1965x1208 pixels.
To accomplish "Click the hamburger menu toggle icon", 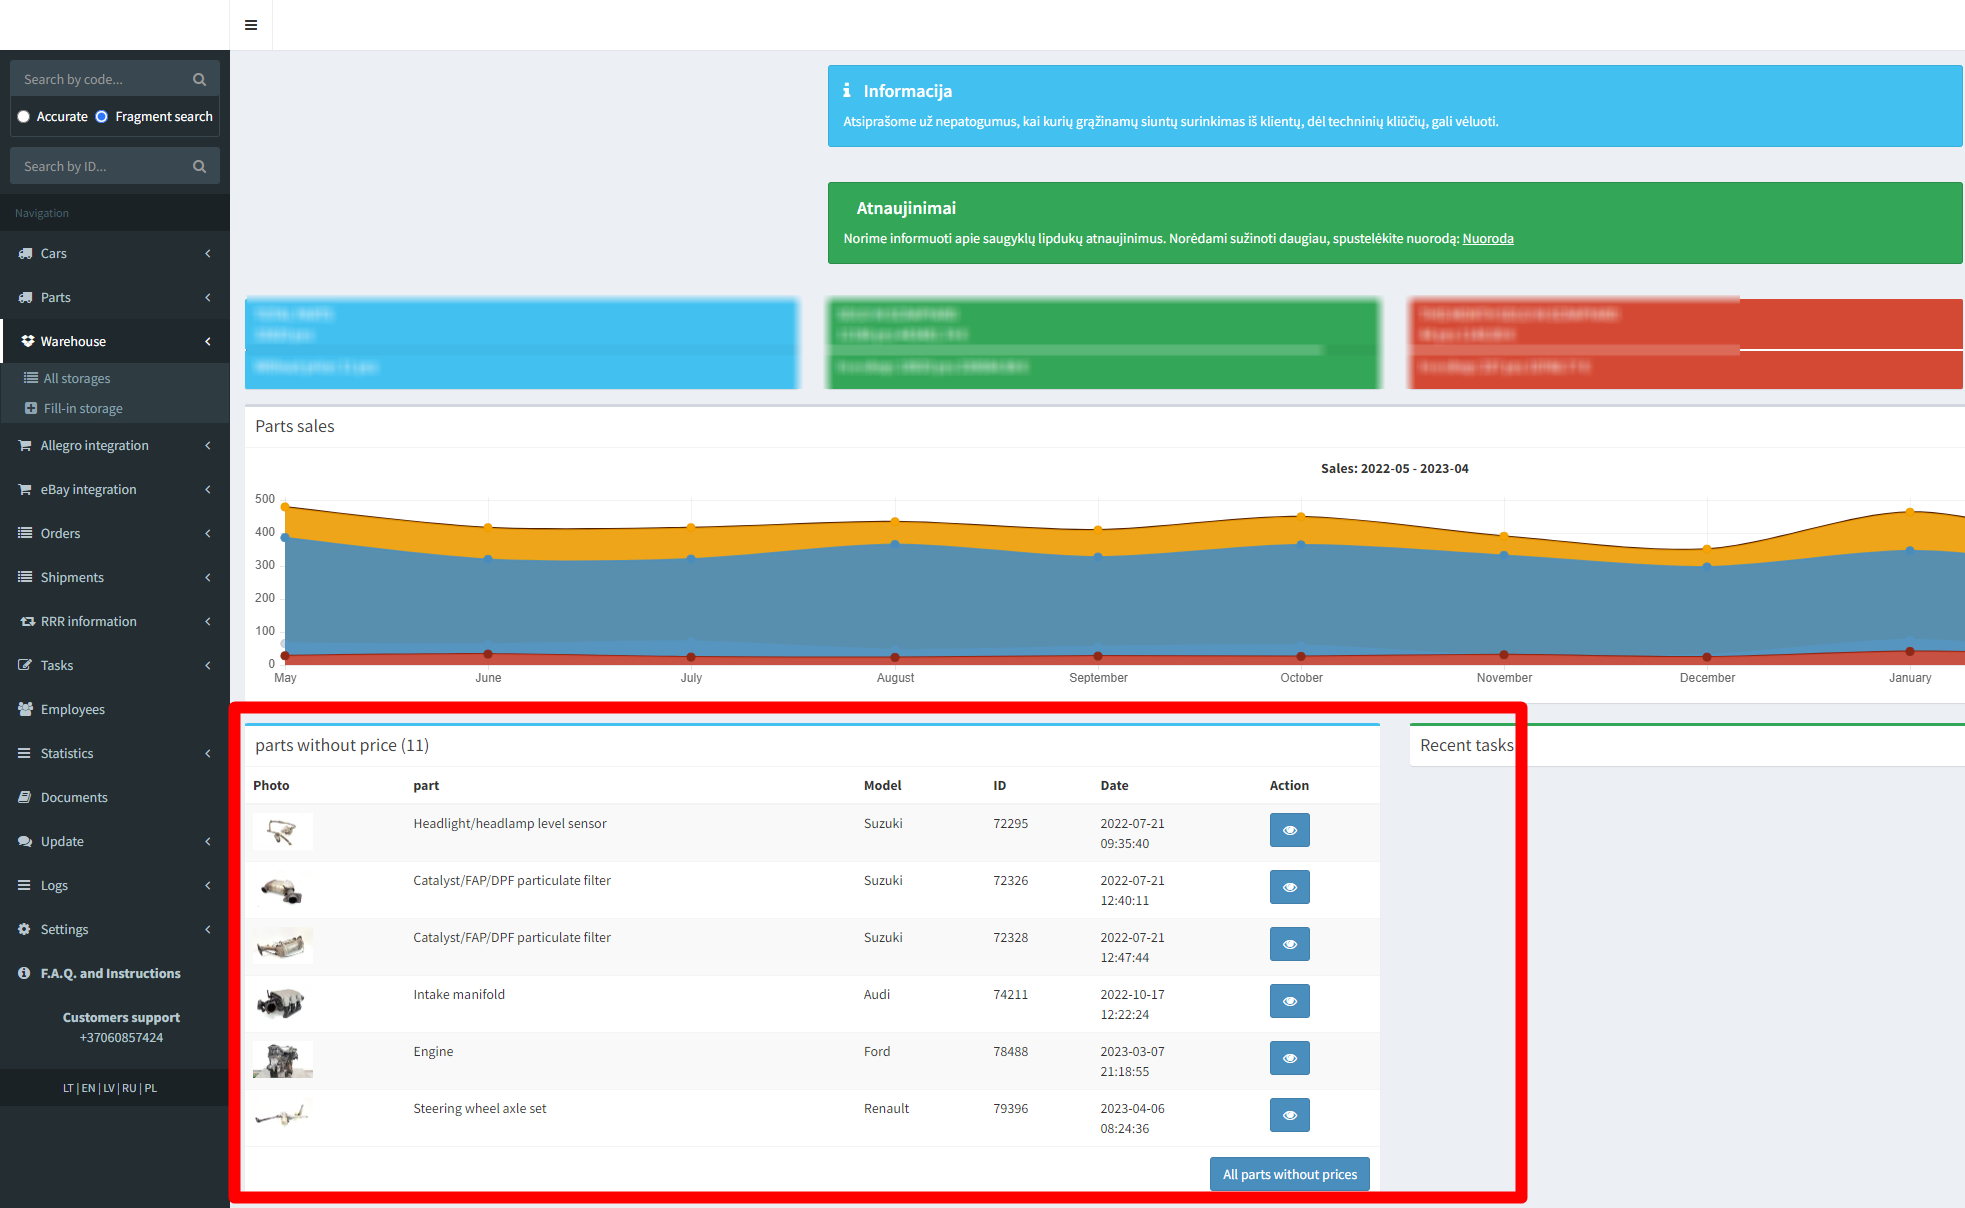I will click(x=251, y=25).
